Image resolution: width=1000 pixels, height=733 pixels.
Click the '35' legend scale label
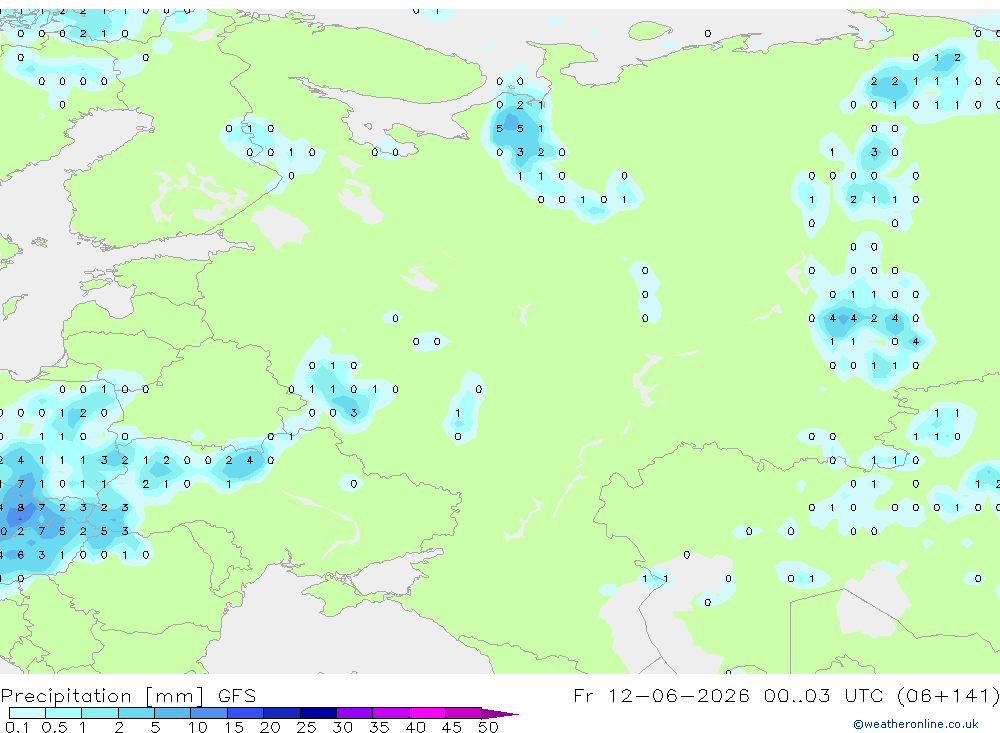point(379,727)
